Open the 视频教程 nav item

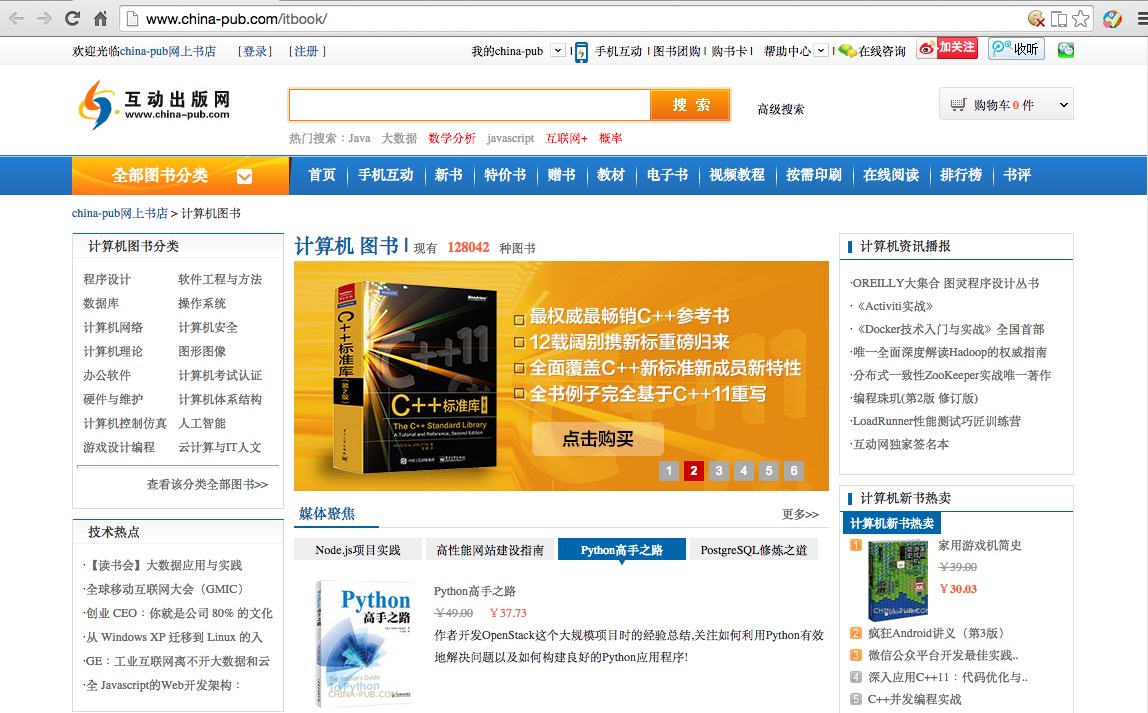(737, 175)
